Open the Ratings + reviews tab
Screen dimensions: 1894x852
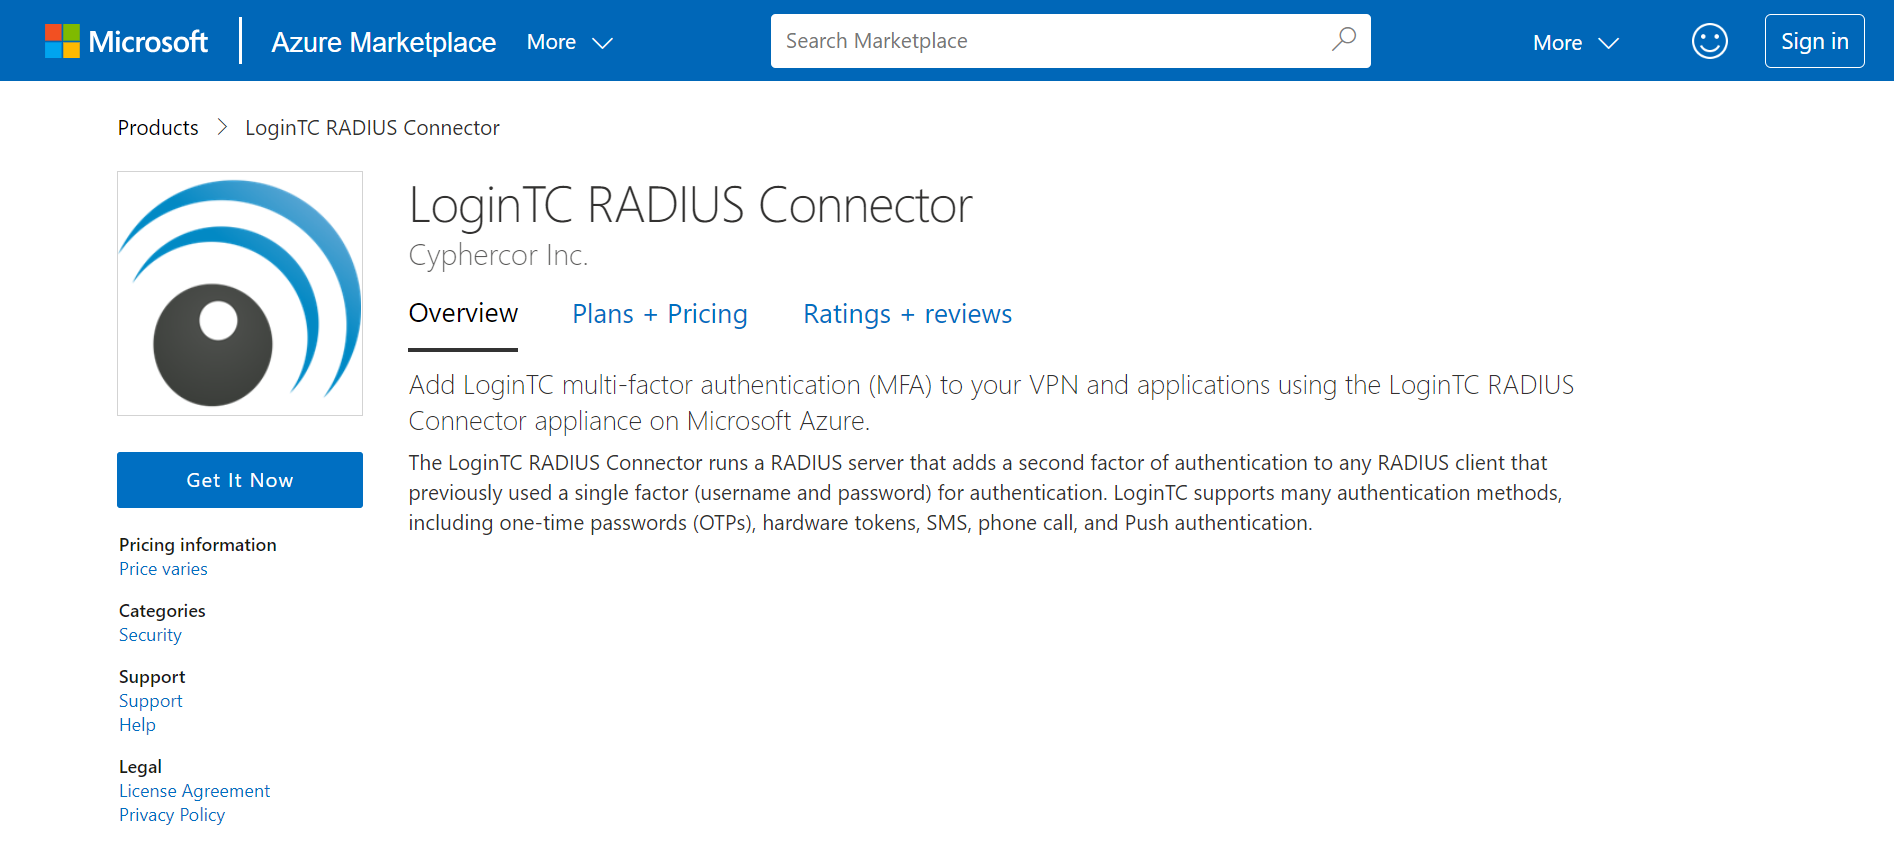coord(907,314)
